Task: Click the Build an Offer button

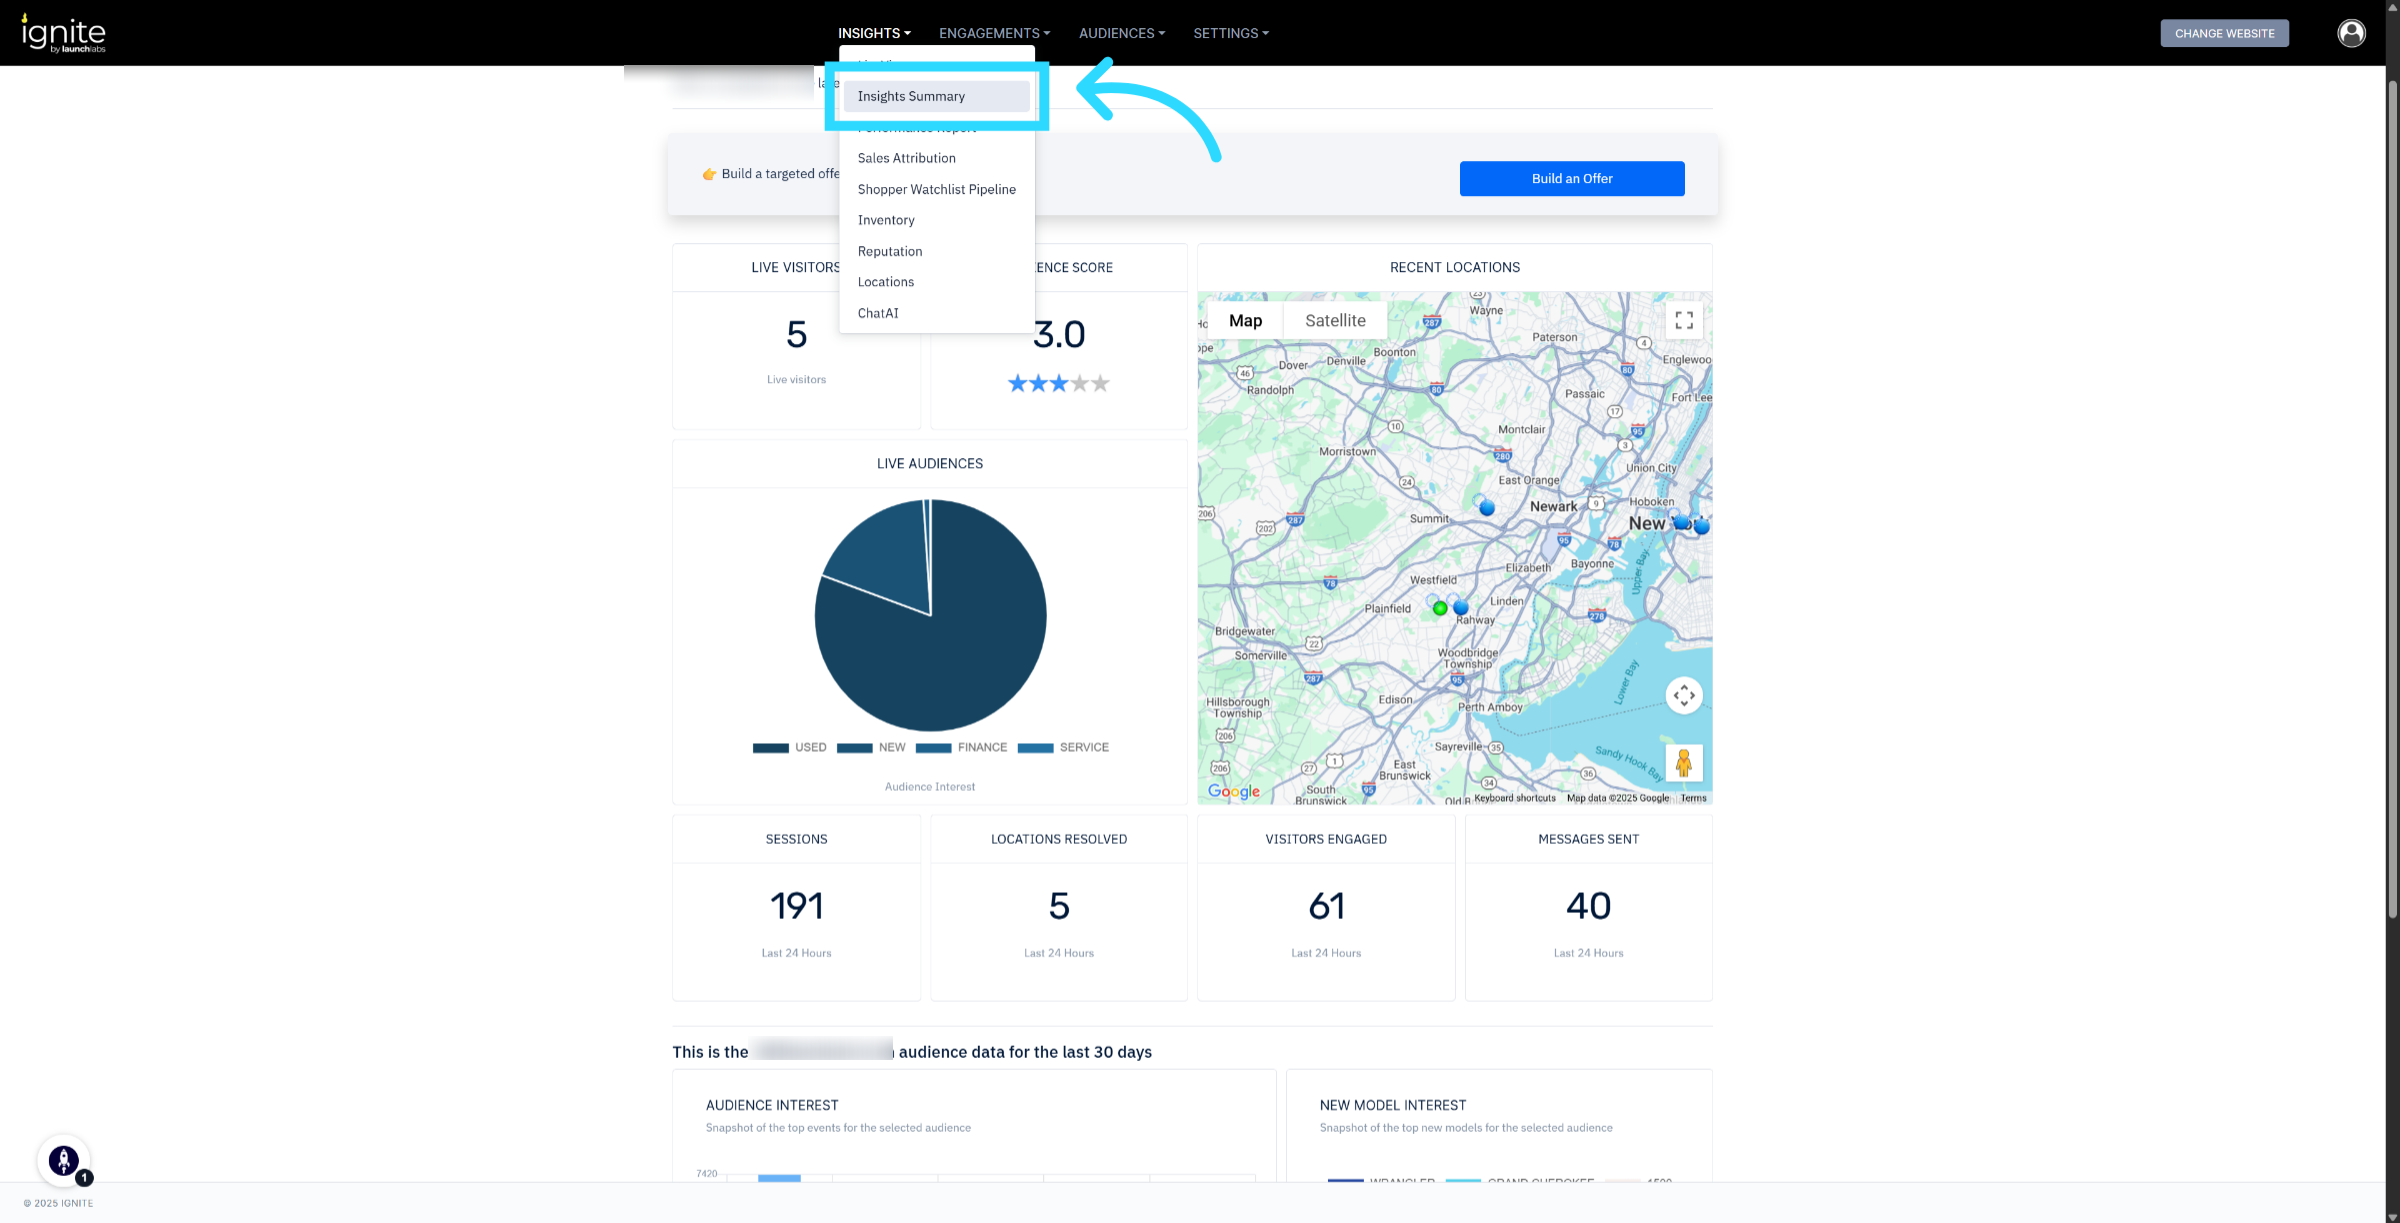Action: pos(1571,178)
